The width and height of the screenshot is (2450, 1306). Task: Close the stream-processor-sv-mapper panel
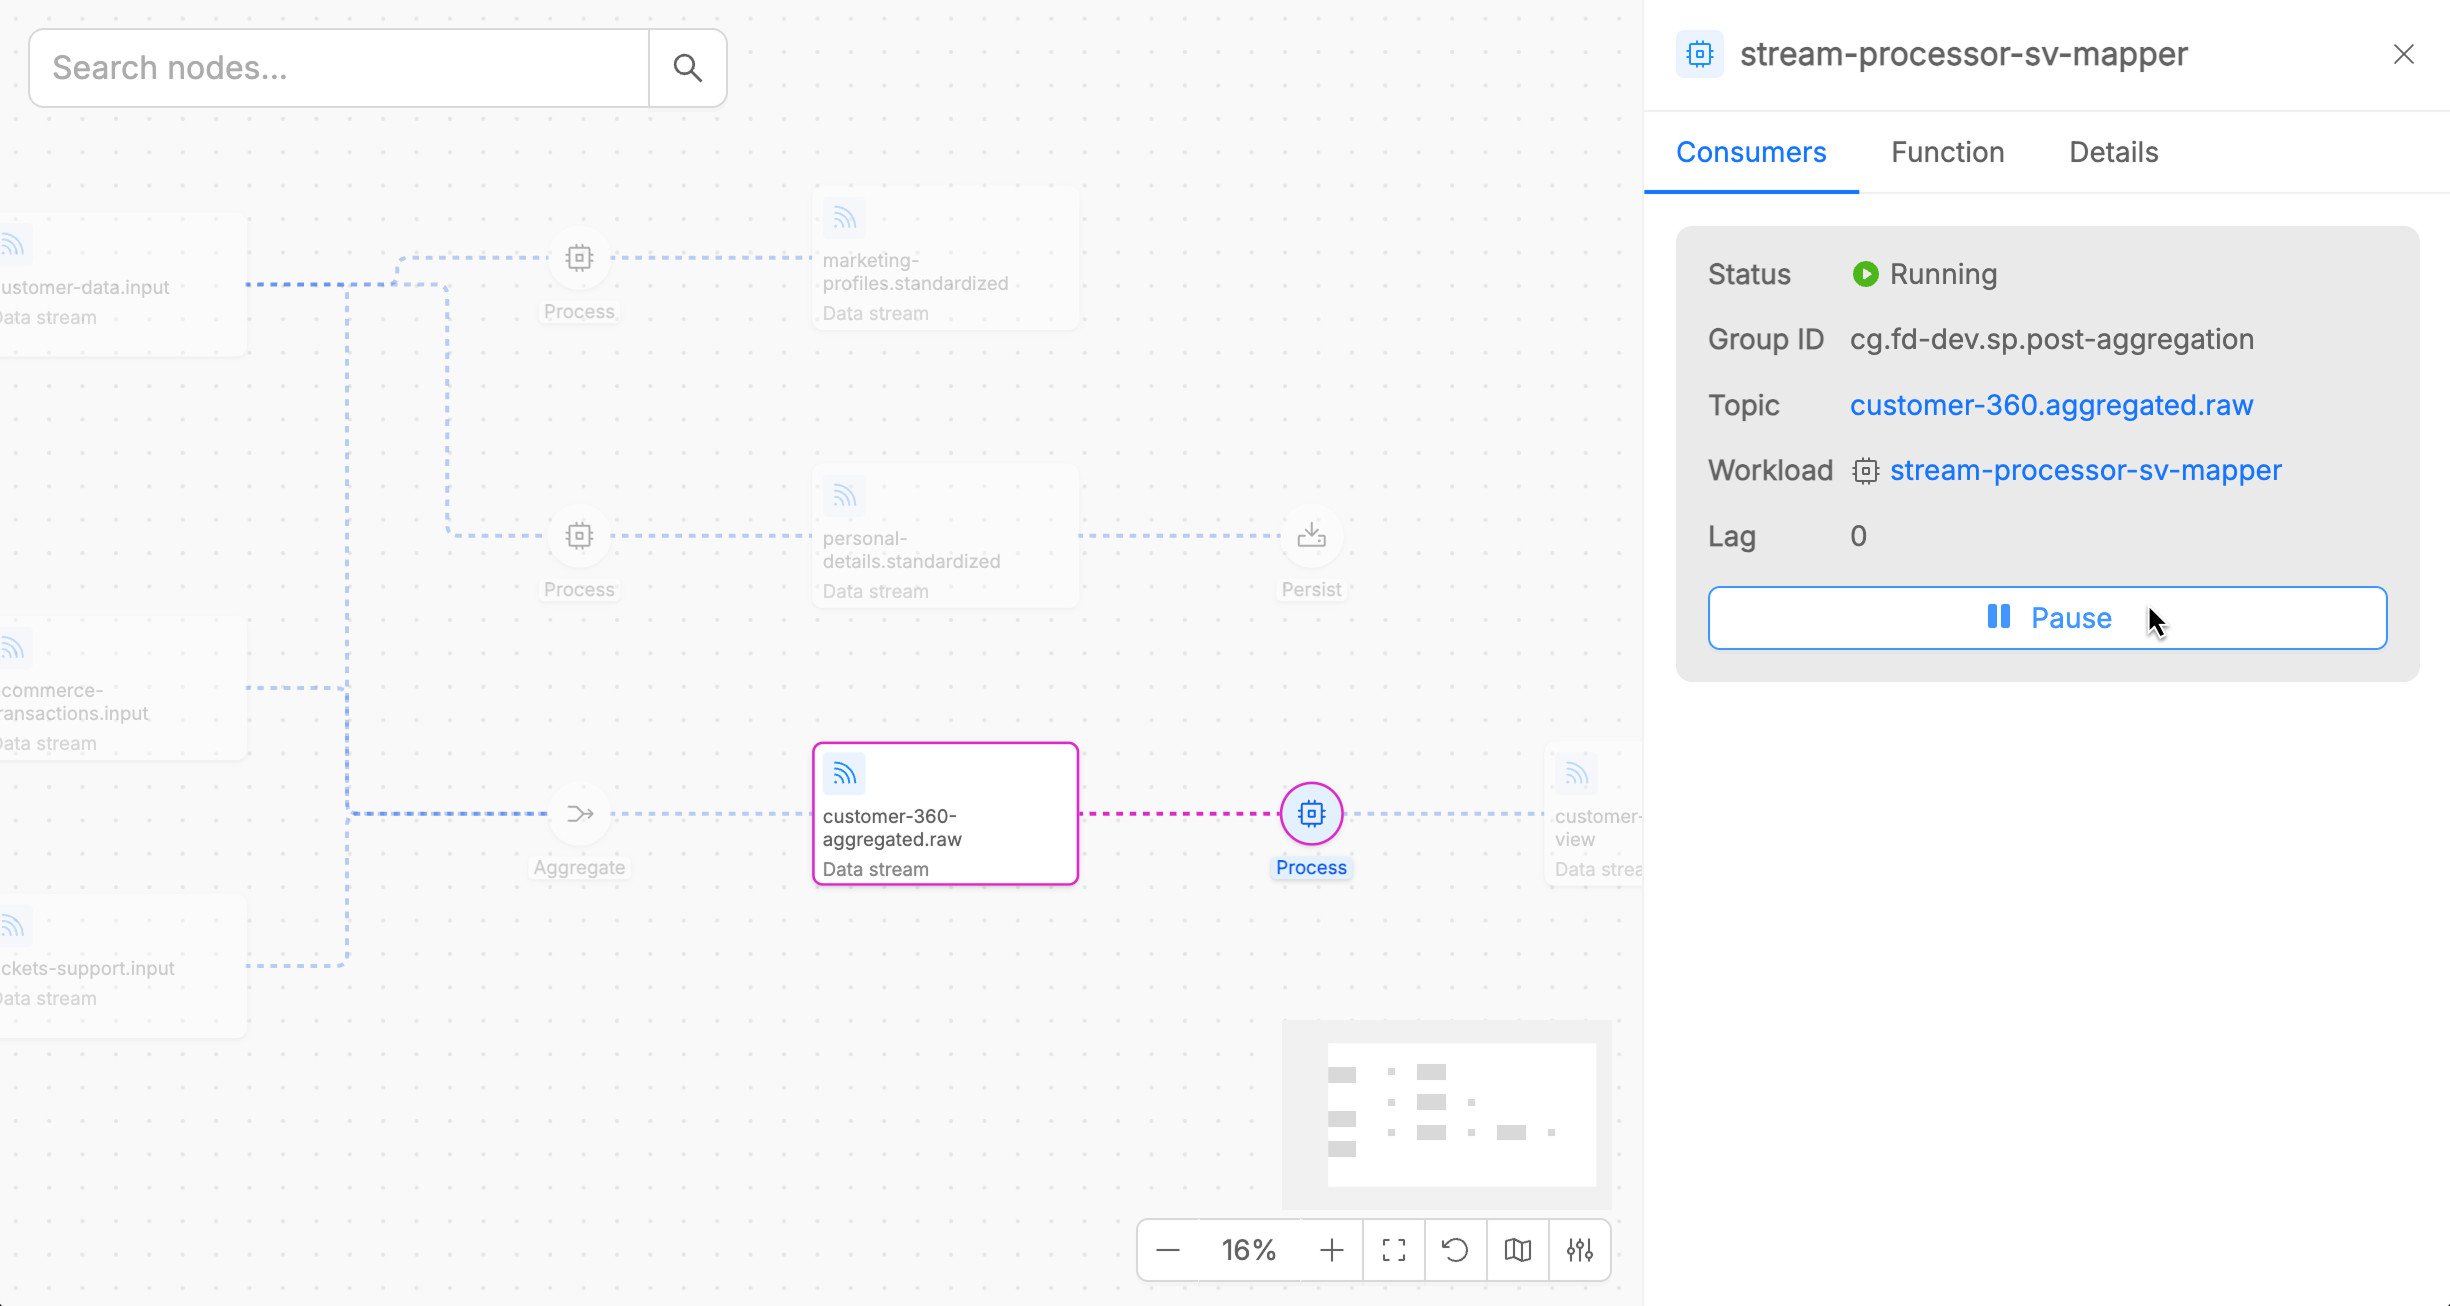2403,54
